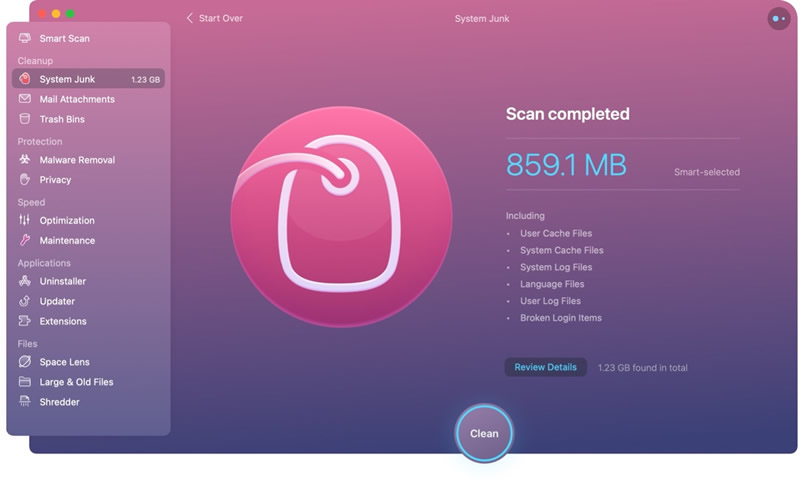This screenshot has width=800, height=487.
Task: Click the System Junk red icon
Action: point(24,79)
